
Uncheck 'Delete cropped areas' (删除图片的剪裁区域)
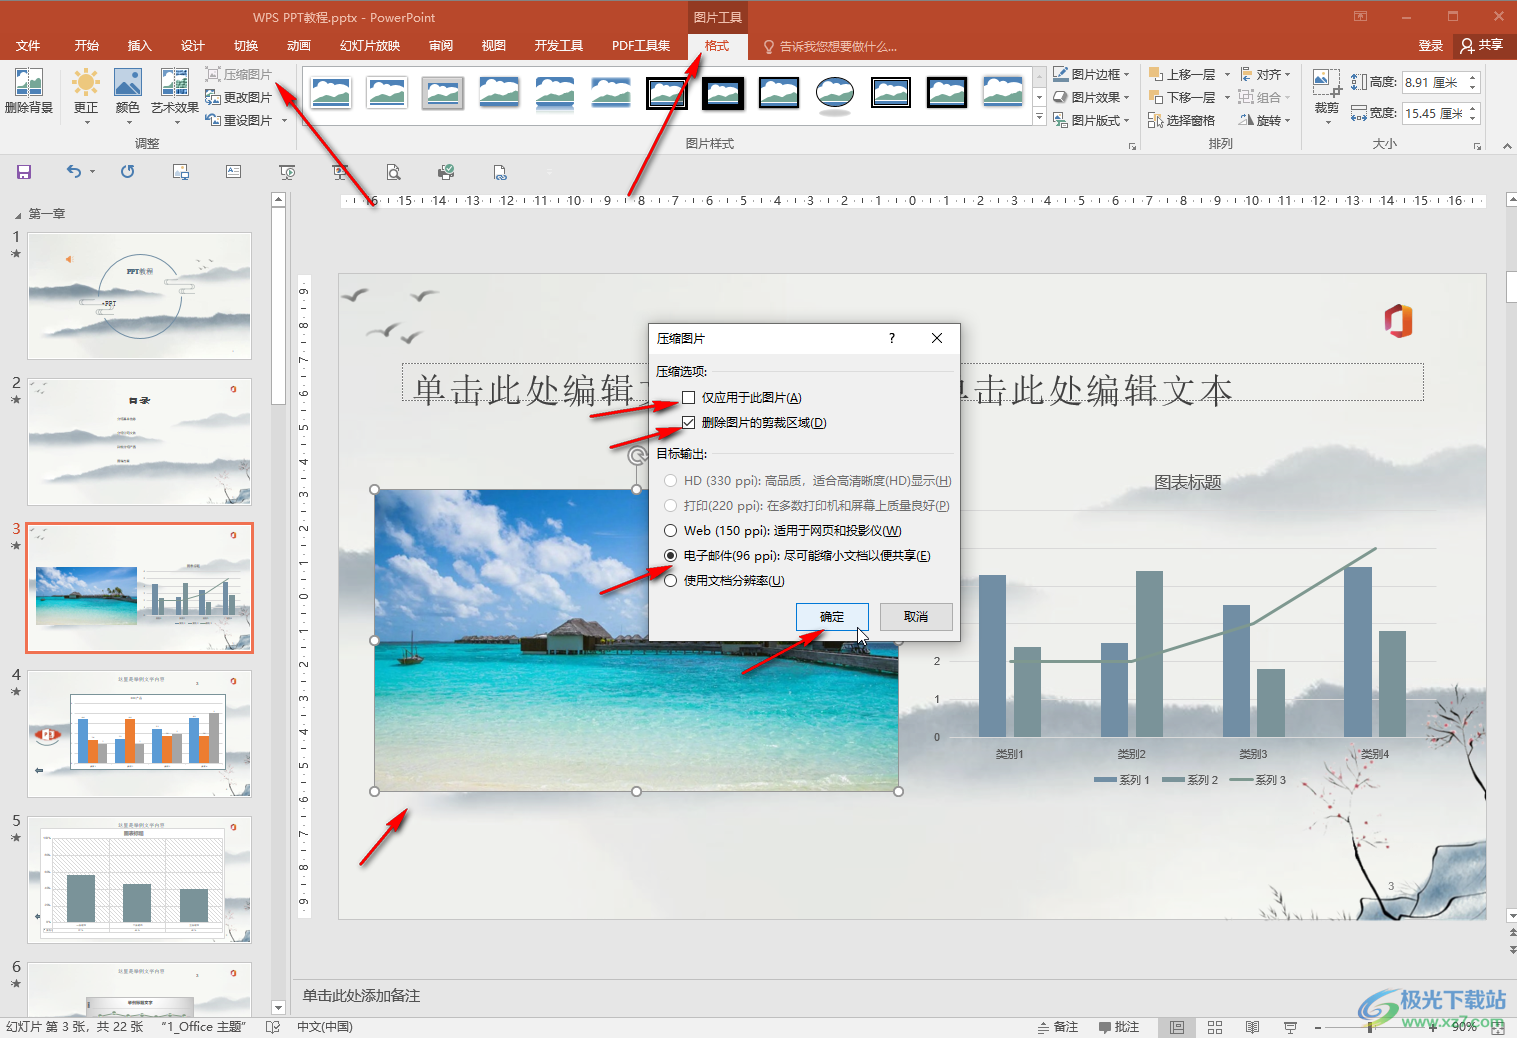tap(754, 422)
